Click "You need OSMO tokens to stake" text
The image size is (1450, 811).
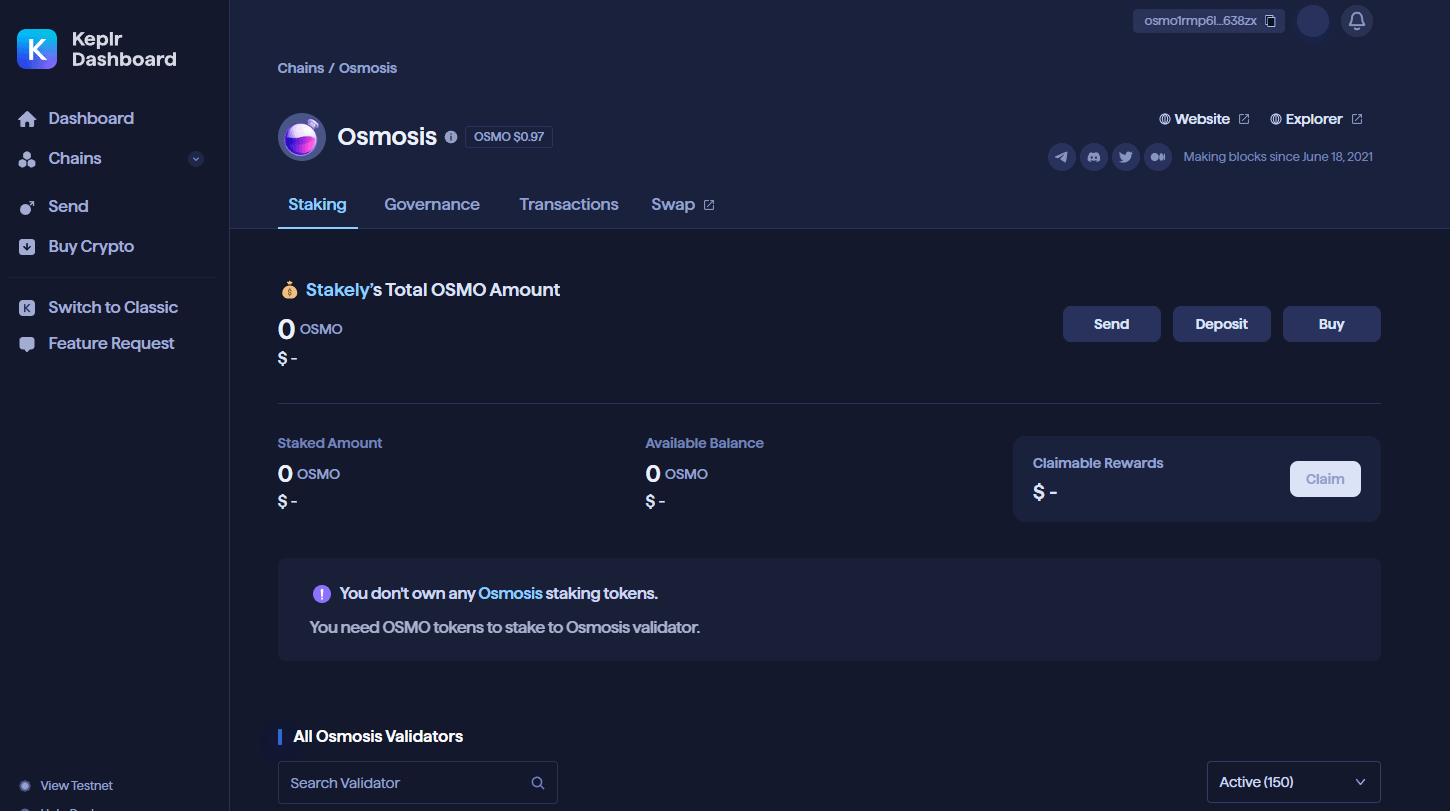point(505,628)
